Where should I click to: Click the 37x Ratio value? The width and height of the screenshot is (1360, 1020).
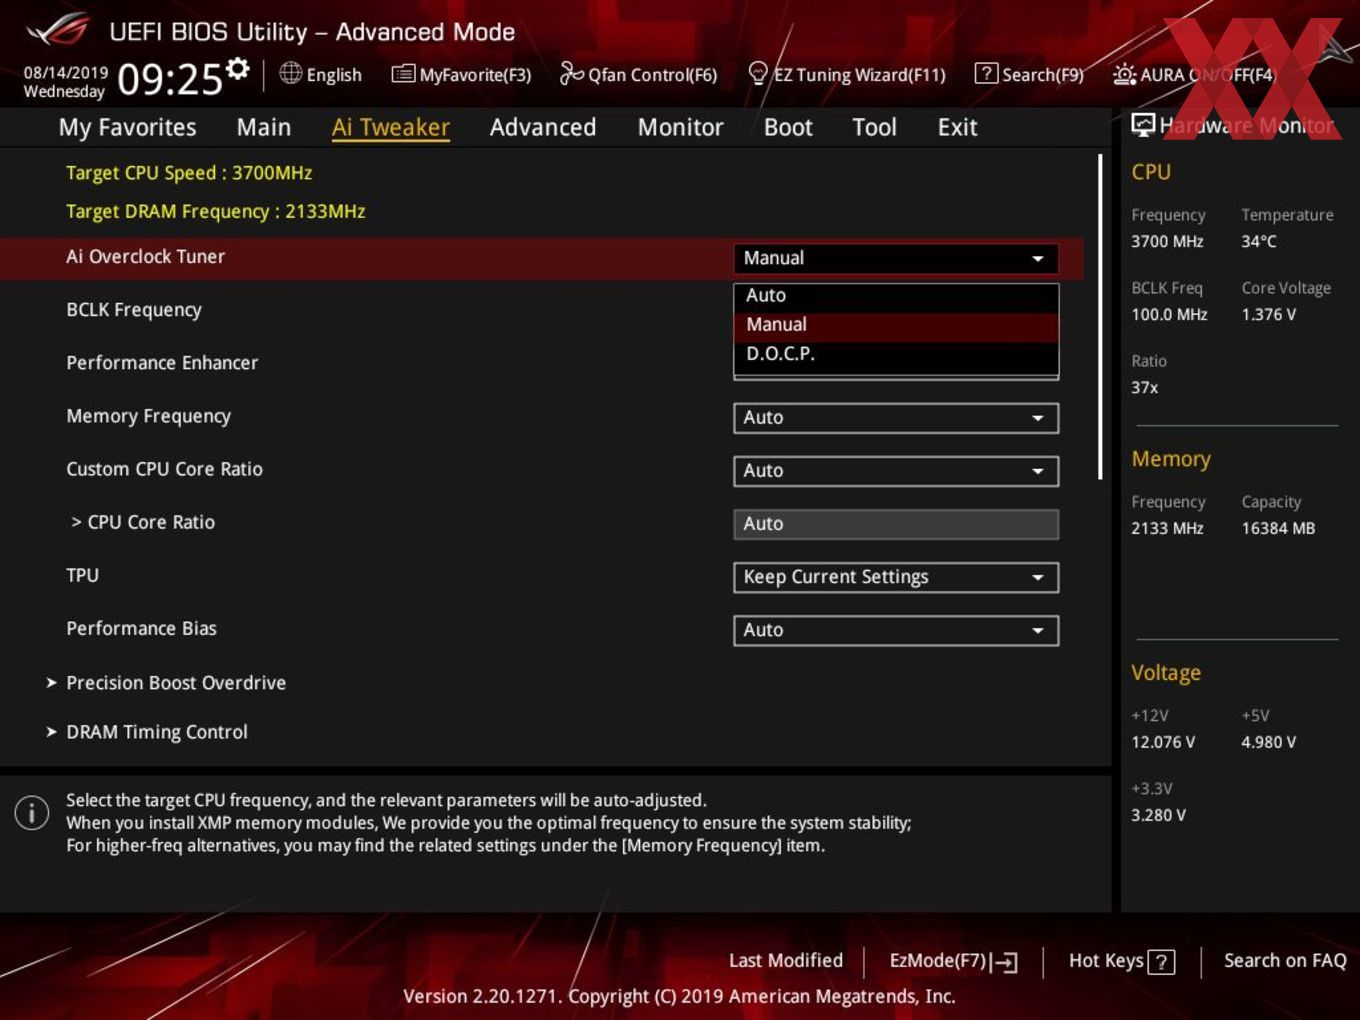1144,388
